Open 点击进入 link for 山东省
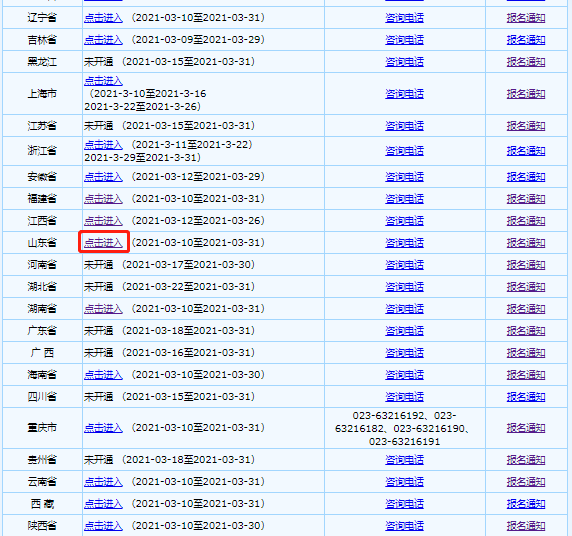 [x=103, y=243]
